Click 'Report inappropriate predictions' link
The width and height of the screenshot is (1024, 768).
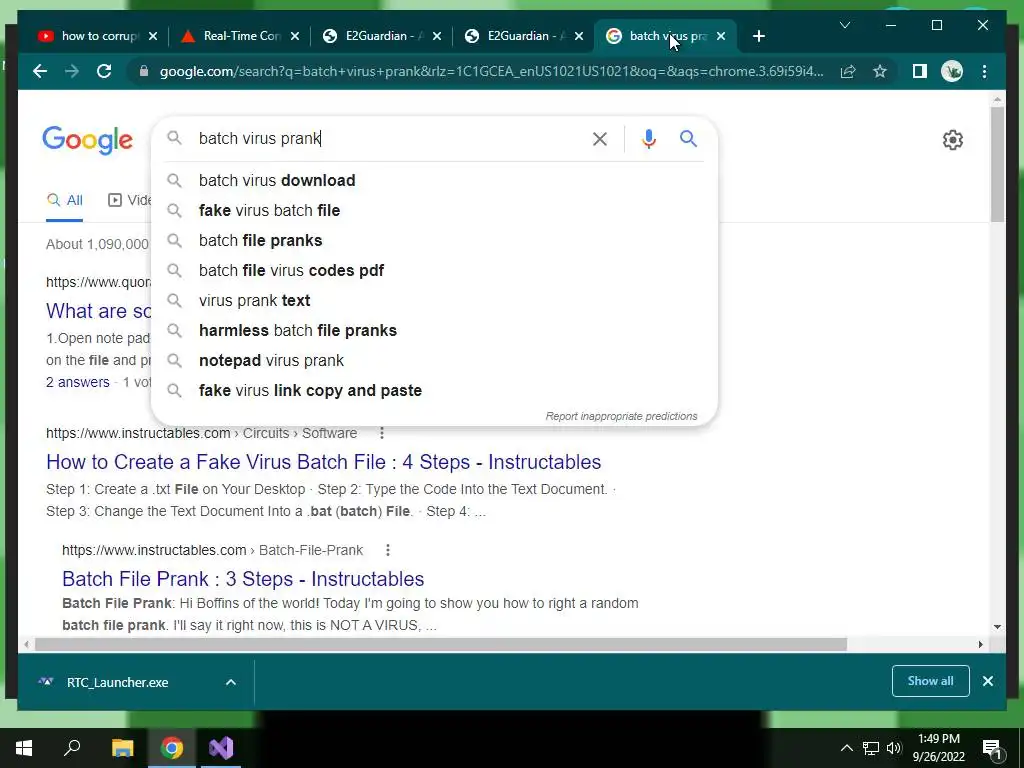pyautogui.click(x=621, y=416)
